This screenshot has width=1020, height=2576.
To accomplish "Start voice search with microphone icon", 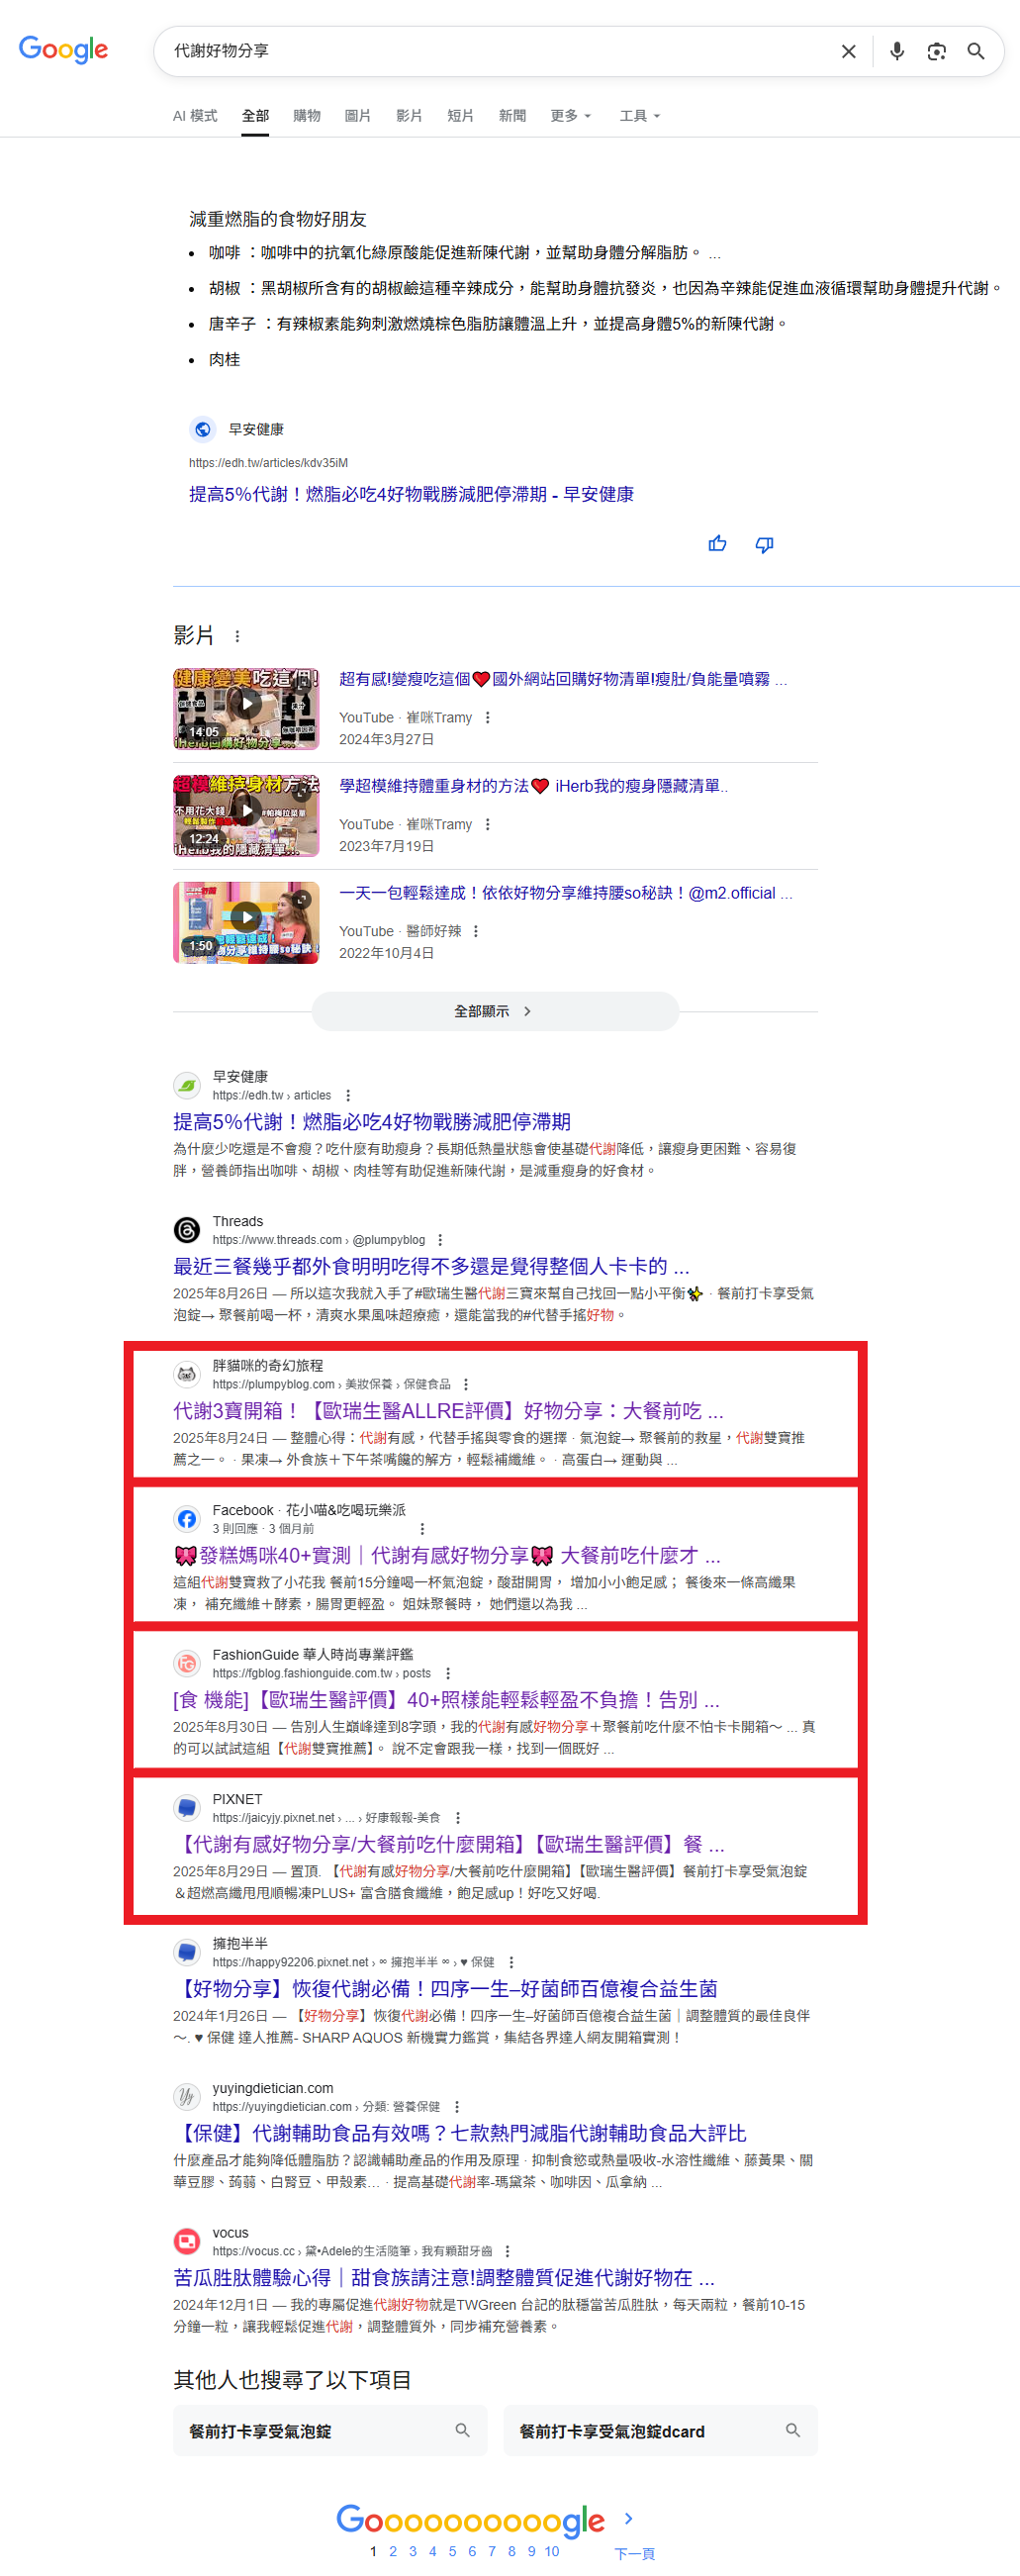I will point(896,51).
